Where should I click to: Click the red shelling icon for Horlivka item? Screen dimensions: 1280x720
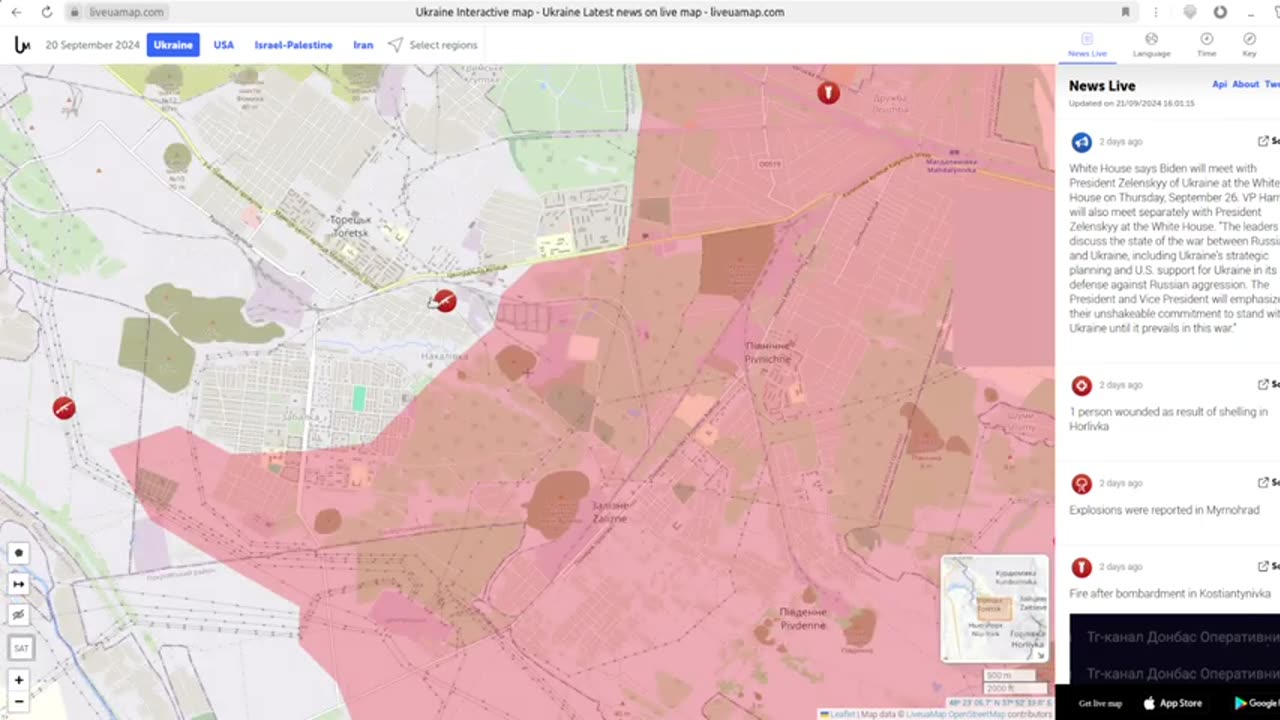click(1081, 385)
